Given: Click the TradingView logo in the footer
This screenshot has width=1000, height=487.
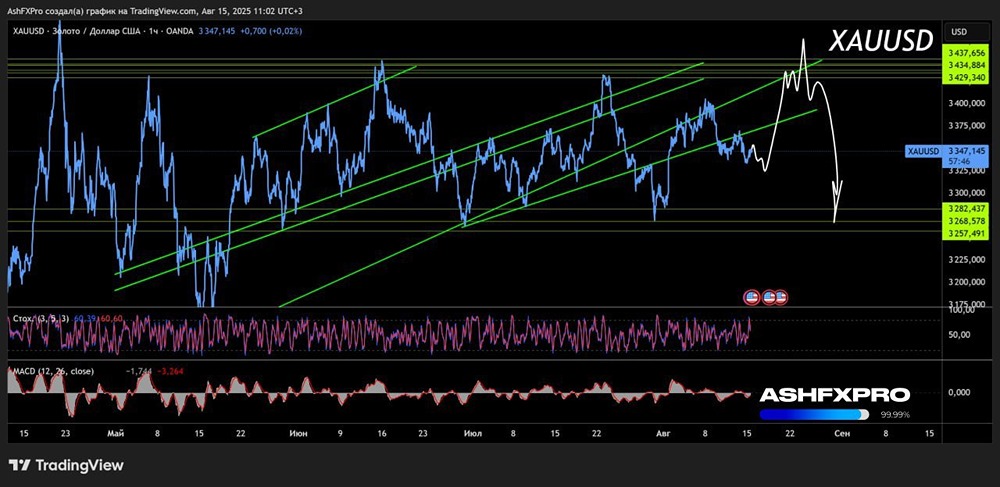Looking at the screenshot, I should pyautogui.click(x=66, y=465).
